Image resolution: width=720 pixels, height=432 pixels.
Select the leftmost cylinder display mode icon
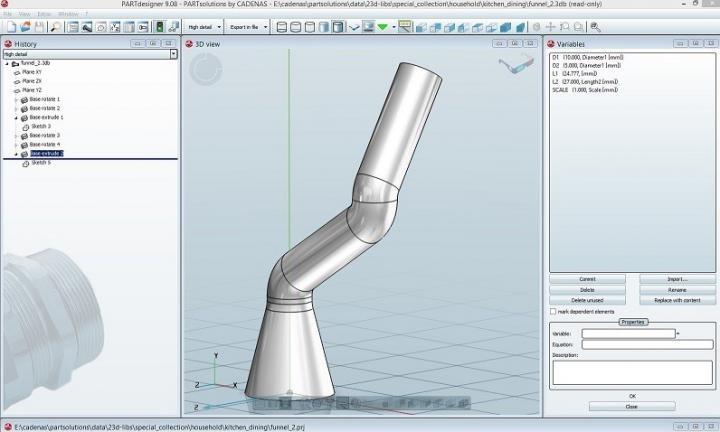tap(282, 27)
